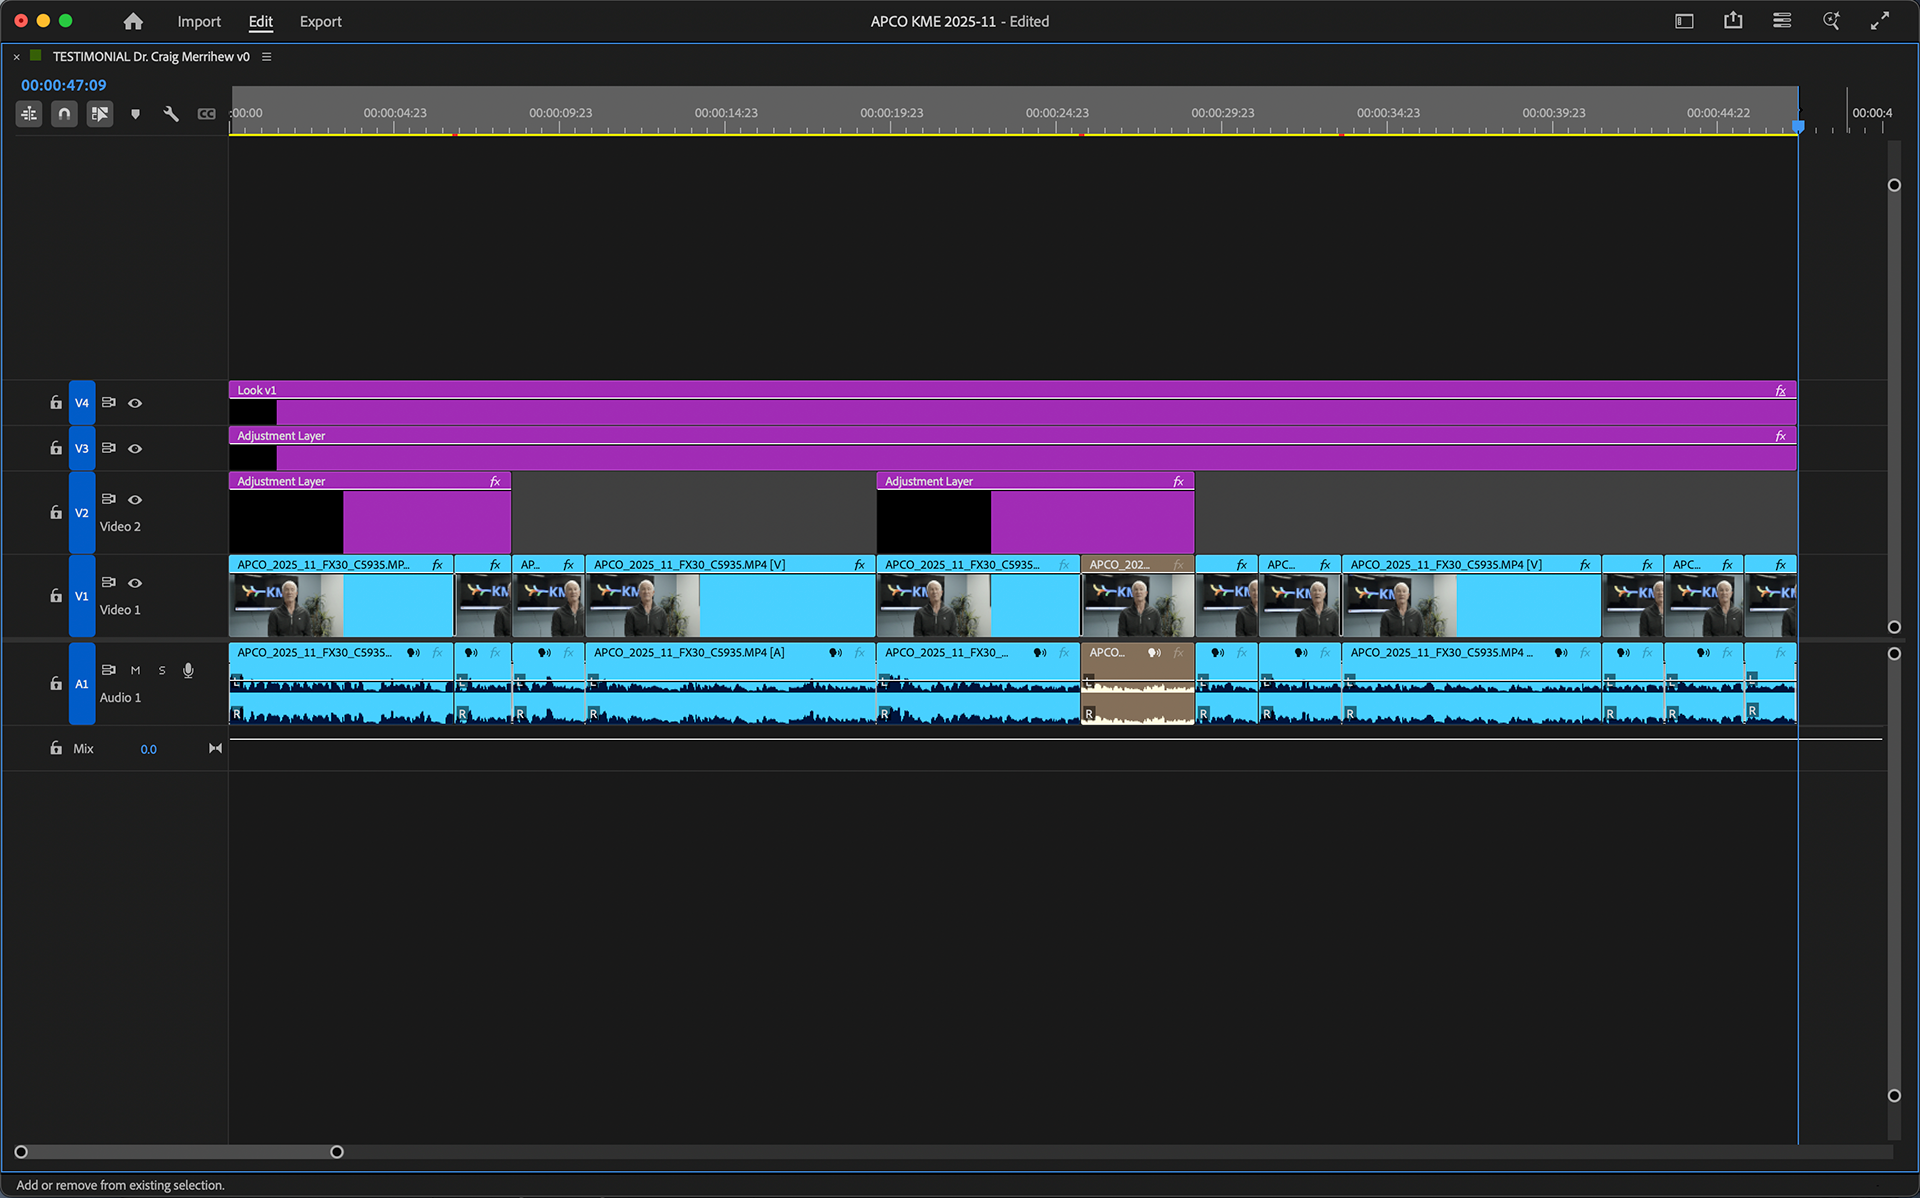Open the fullscreen expand control top right
Viewport: 1920px width, 1198px height.
pos(1882,20)
